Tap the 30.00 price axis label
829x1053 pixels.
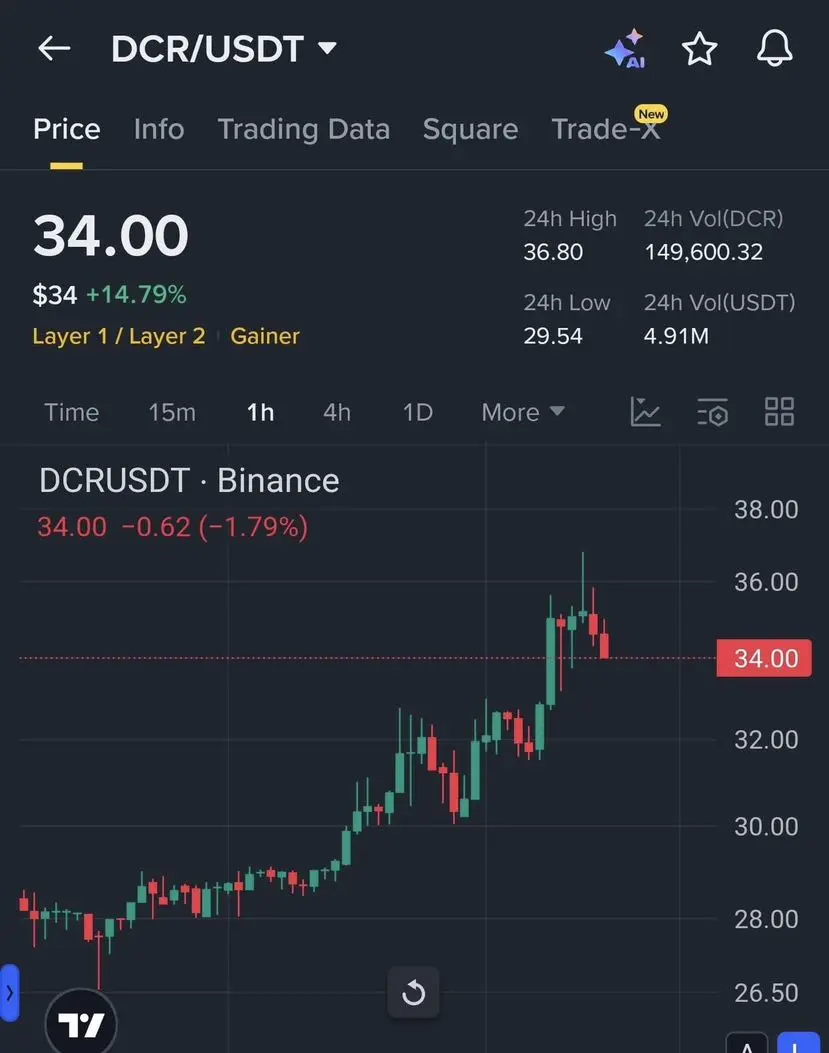pos(766,827)
